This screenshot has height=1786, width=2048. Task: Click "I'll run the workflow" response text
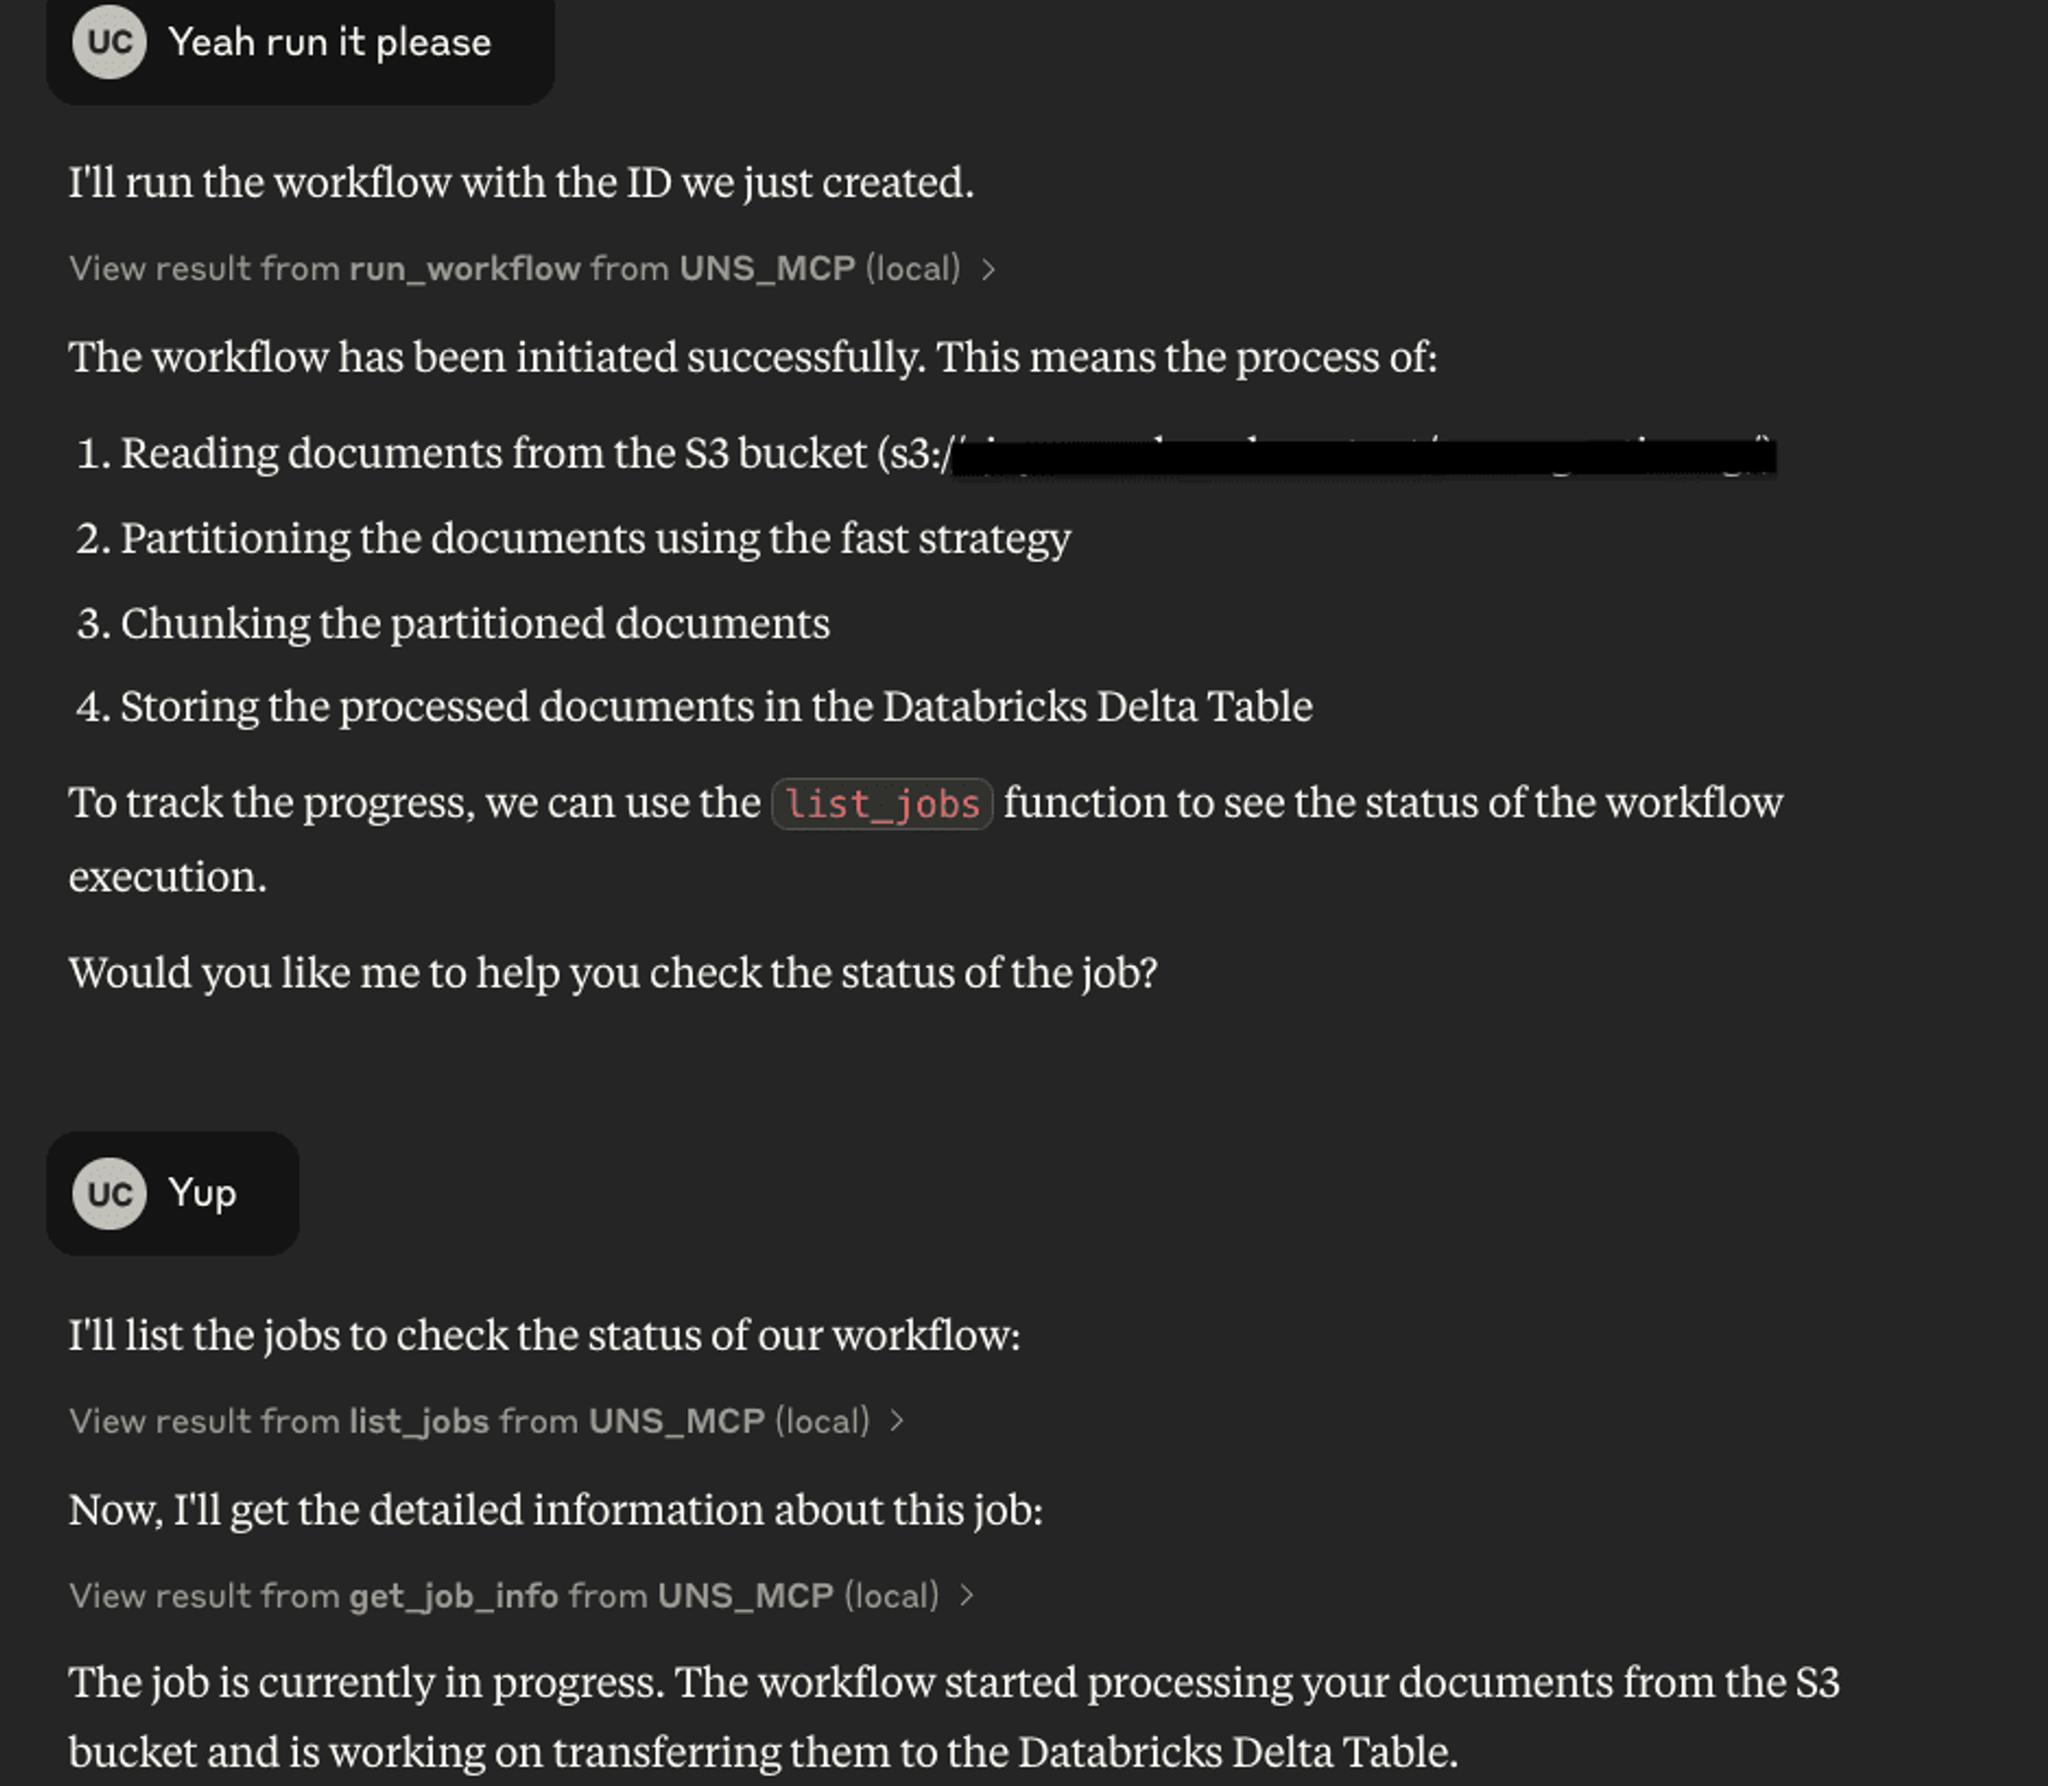pyautogui.click(x=521, y=183)
